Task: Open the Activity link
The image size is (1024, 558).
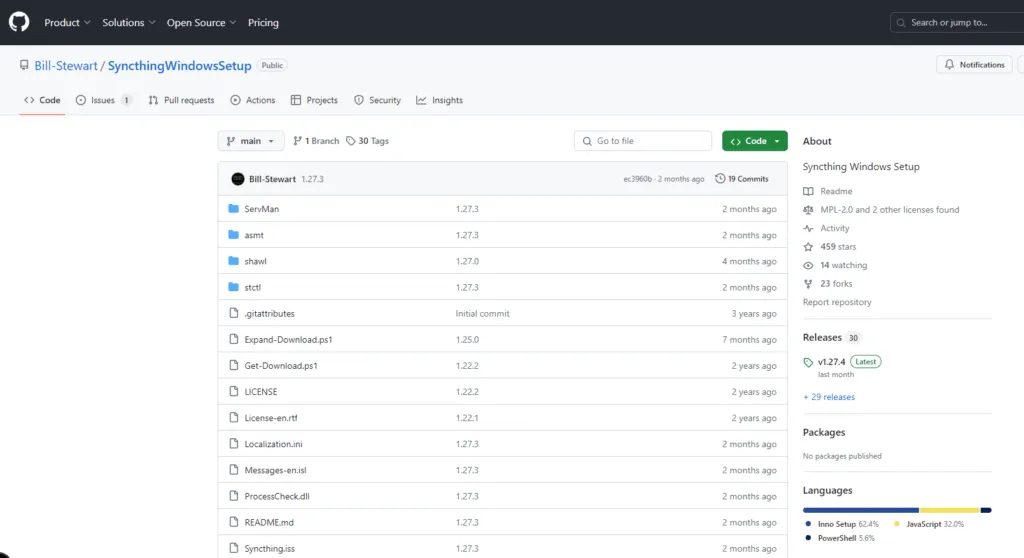Action: [835, 228]
